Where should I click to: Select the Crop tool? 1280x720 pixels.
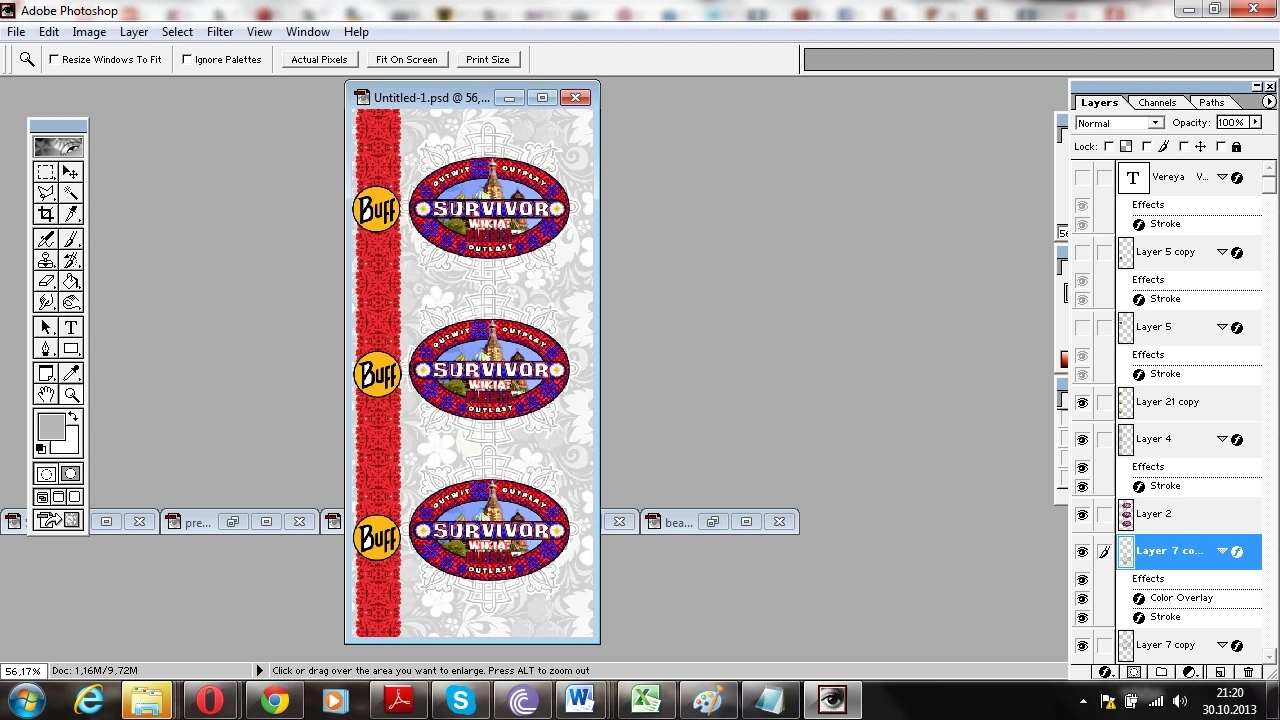point(46,214)
